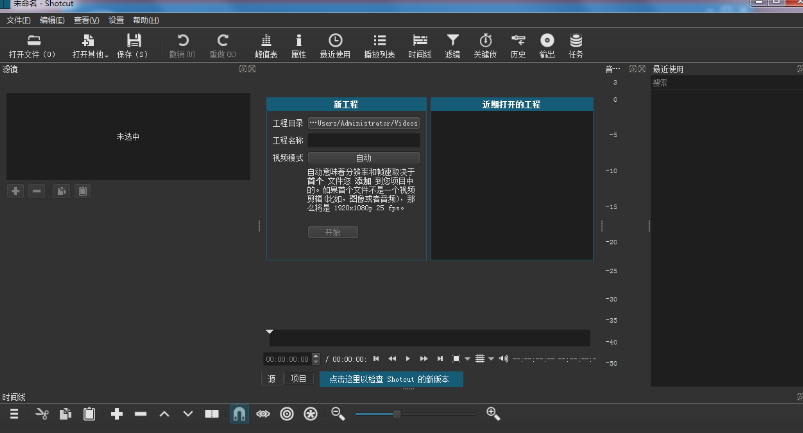The width and height of the screenshot is (803, 433).
Task: Open the timeline hamburger menu
Action: pos(14,414)
